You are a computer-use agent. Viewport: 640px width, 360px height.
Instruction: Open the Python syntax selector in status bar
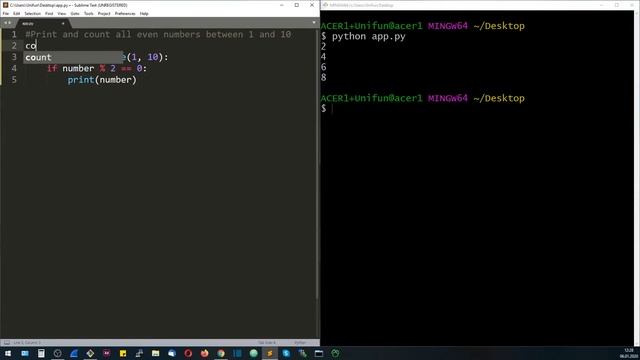click(x=300, y=342)
